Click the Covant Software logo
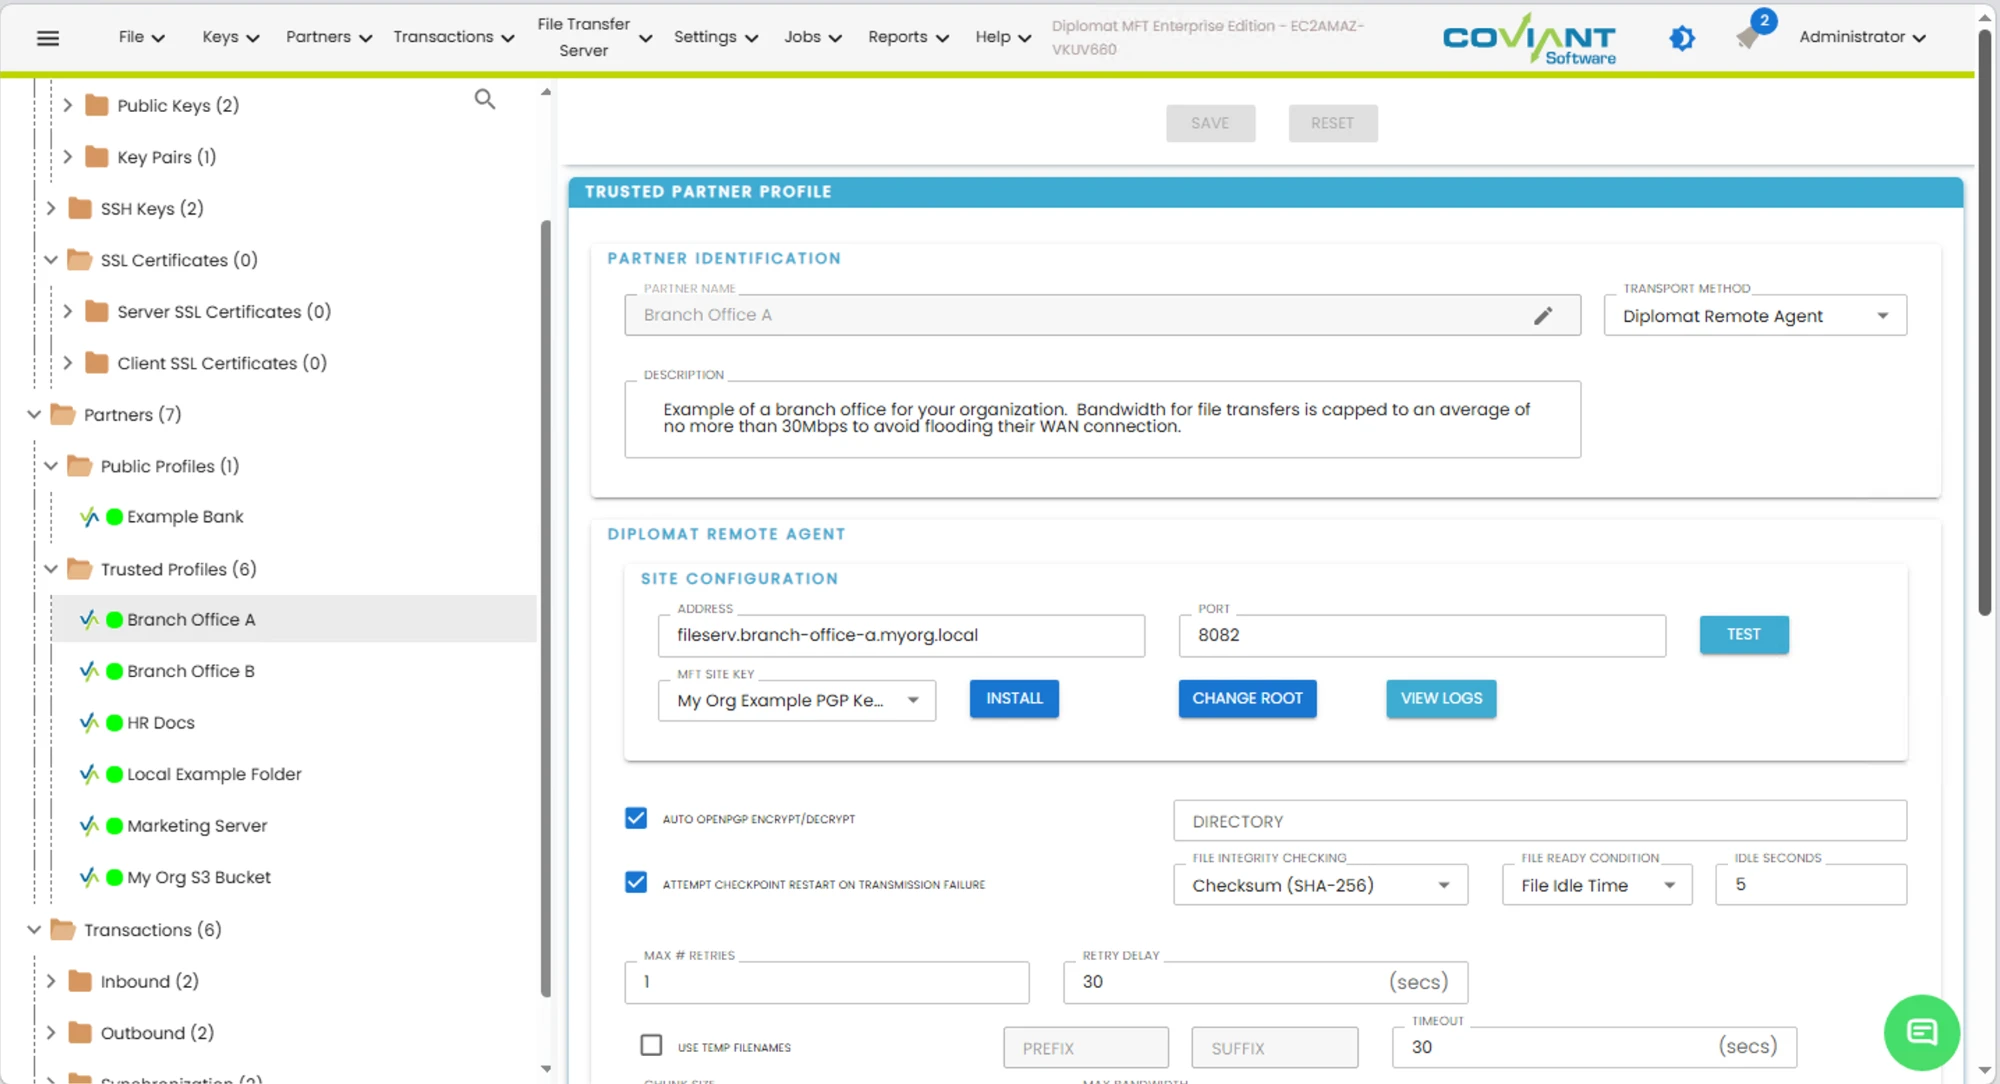Screen dimensions: 2000x1084 click(x=1529, y=40)
